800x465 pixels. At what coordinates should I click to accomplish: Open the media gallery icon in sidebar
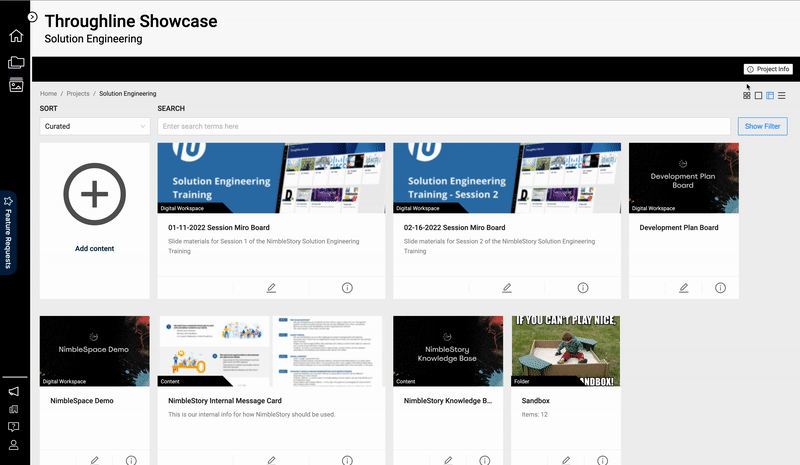[x=16, y=85]
